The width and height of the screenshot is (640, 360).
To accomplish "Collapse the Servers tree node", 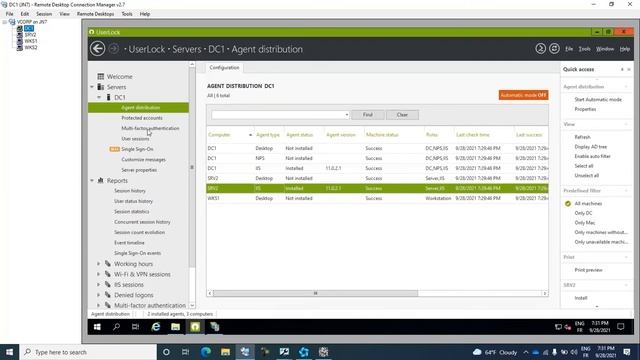I will click(92, 87).
